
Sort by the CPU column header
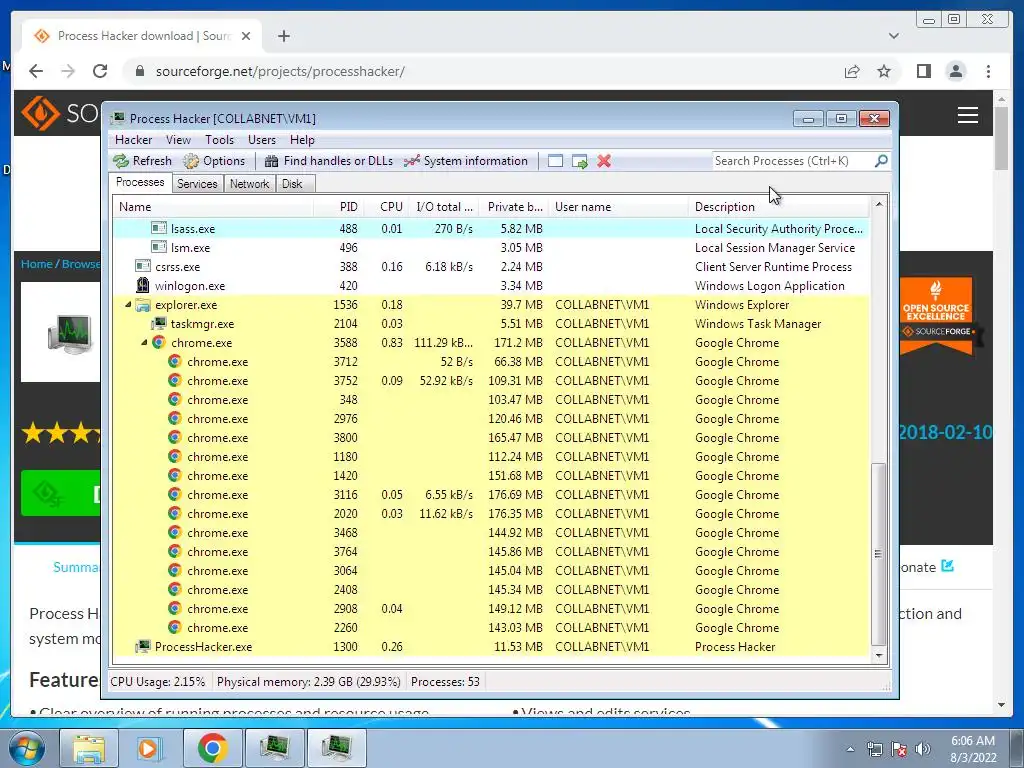(x=387, y=207)
